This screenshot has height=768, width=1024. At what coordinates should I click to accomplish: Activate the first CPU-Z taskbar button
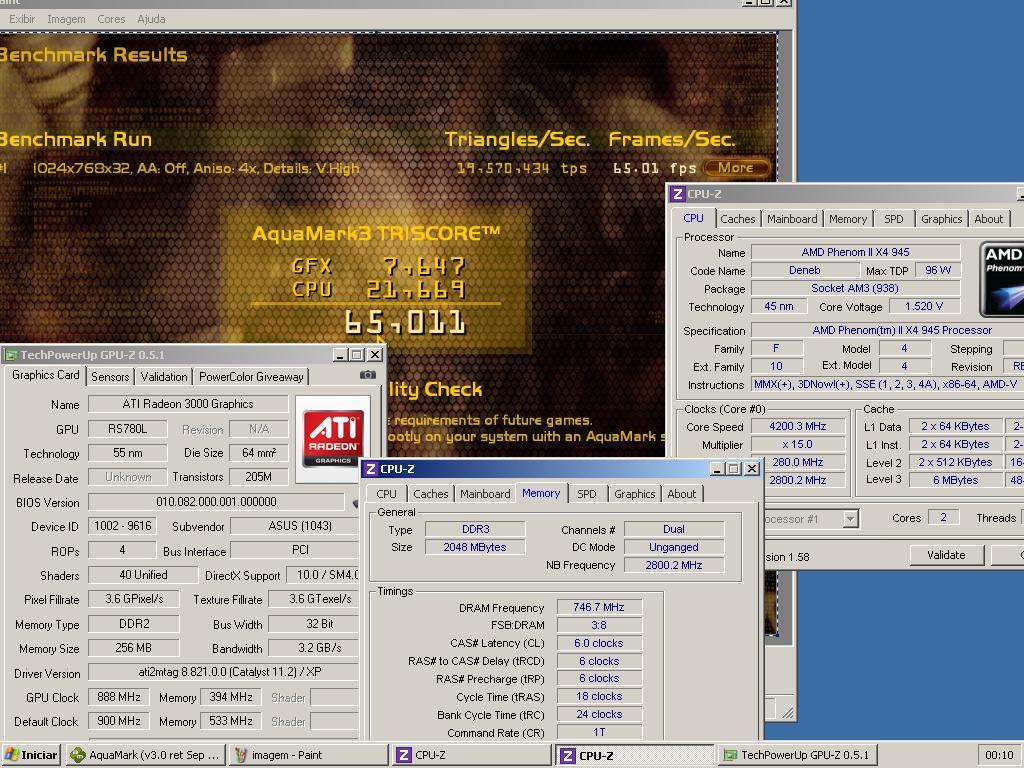[472, 755]
